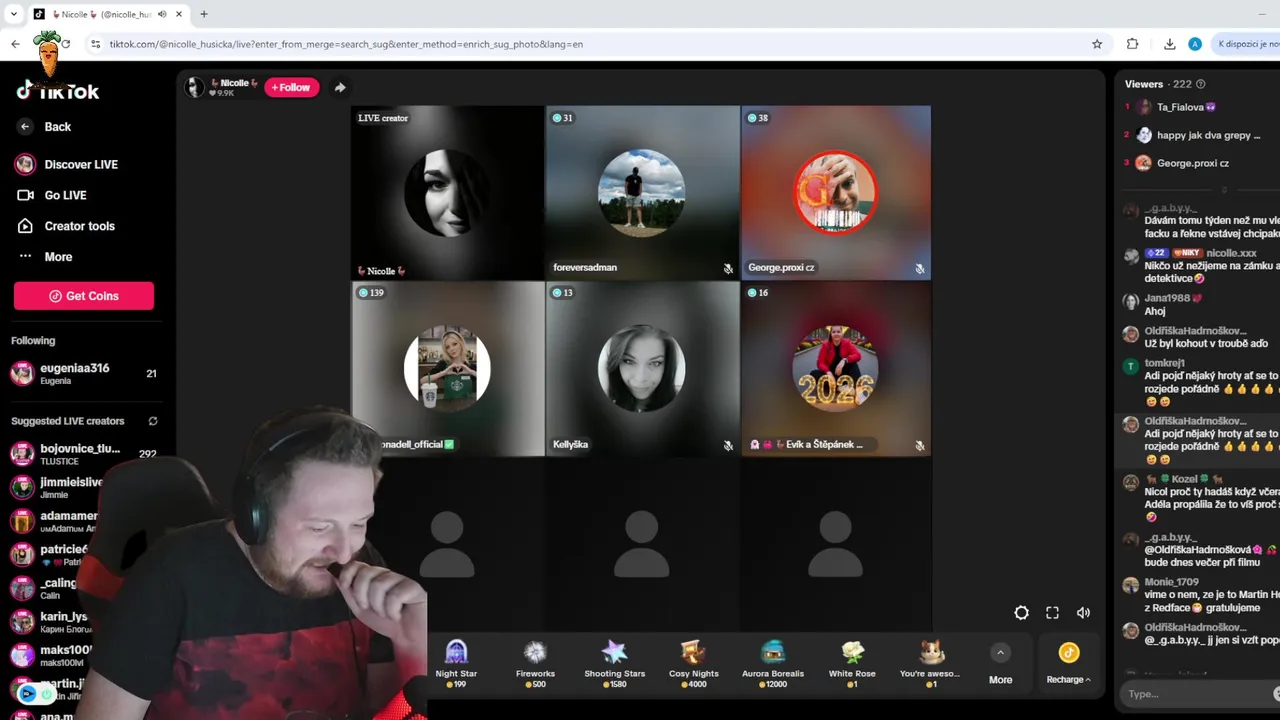Click chat username Monie_1709
The width and height of the screenshot is (1280, 720).
point(1171,581)
